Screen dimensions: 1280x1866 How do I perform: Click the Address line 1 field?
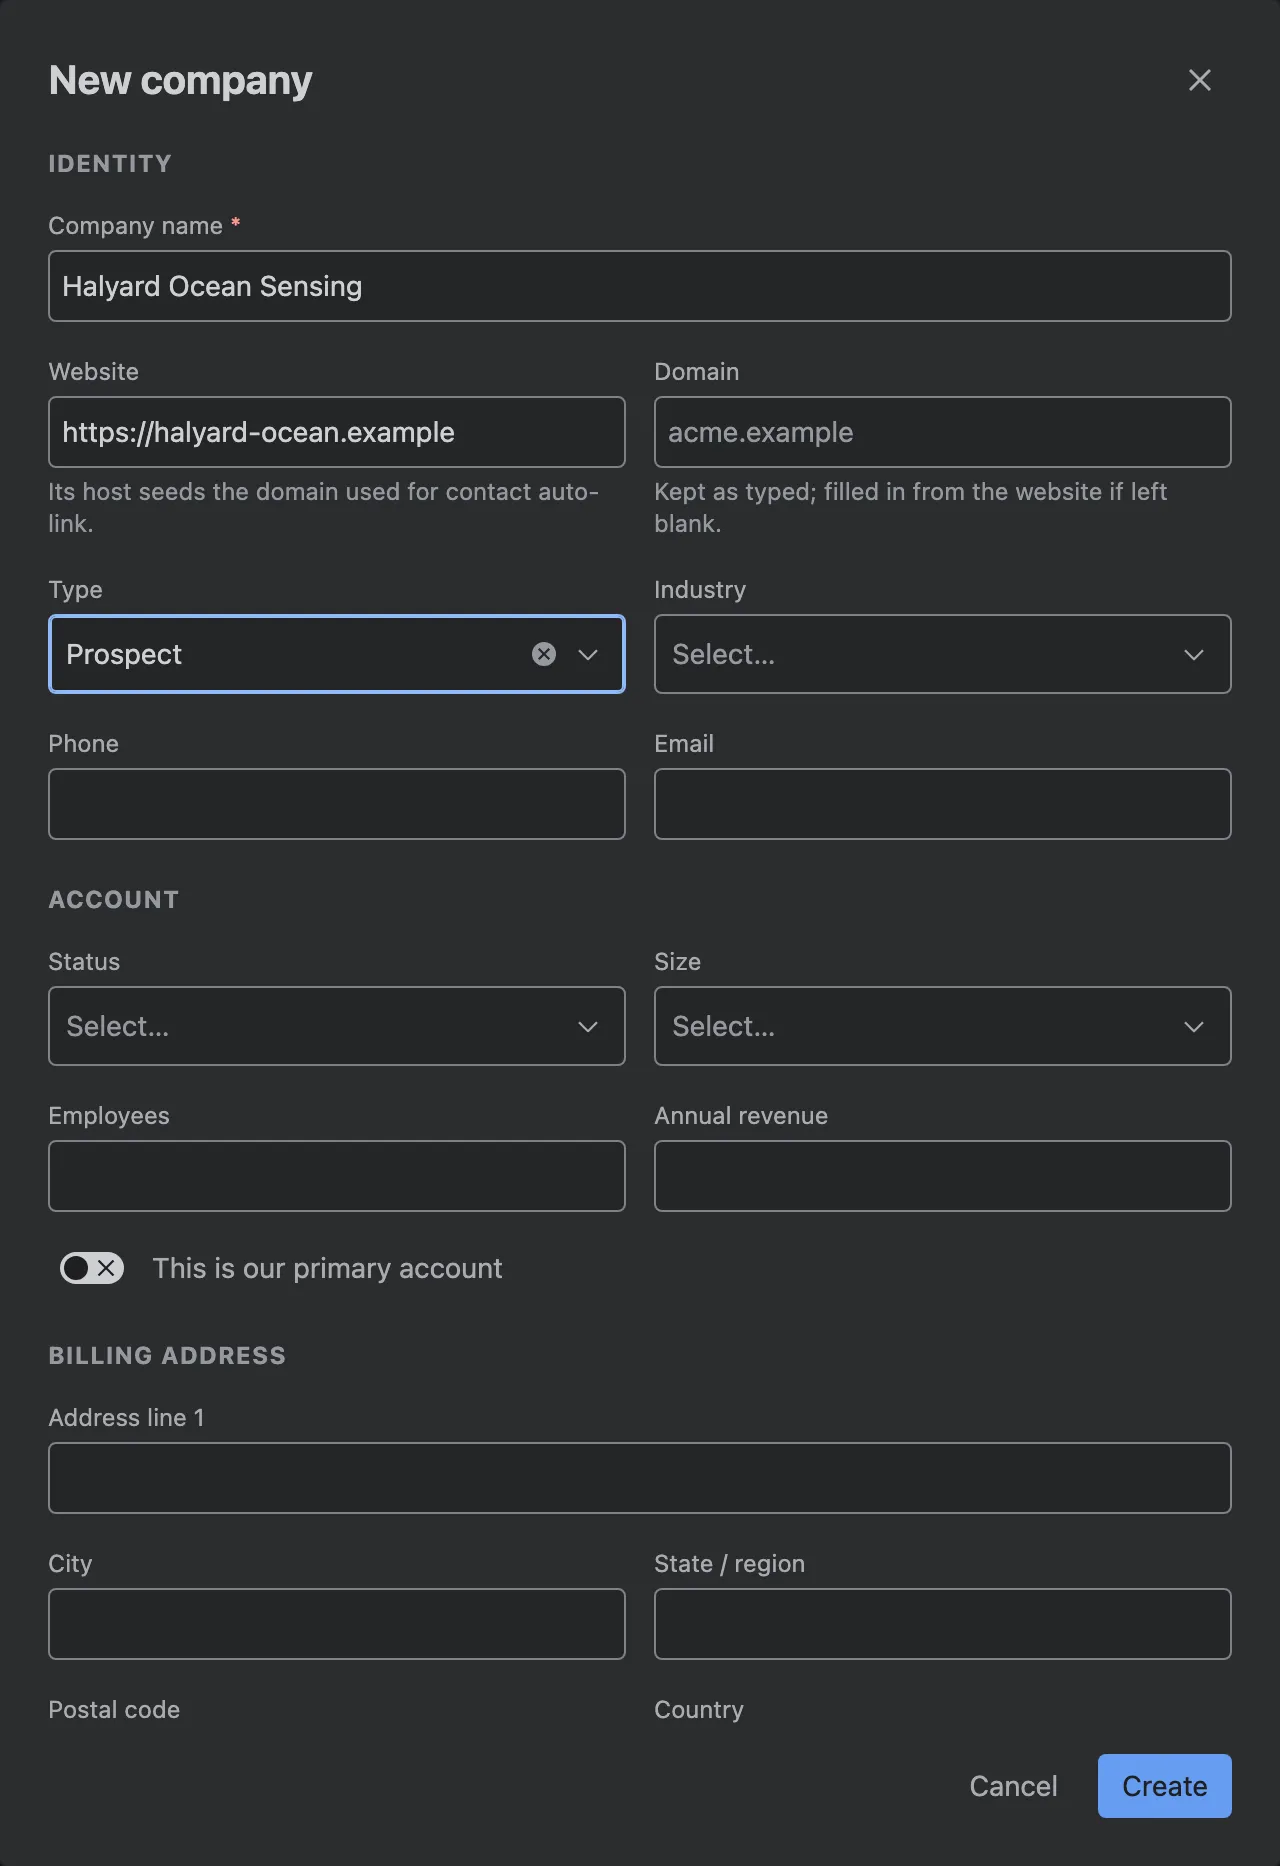(x=640, y=1478)
